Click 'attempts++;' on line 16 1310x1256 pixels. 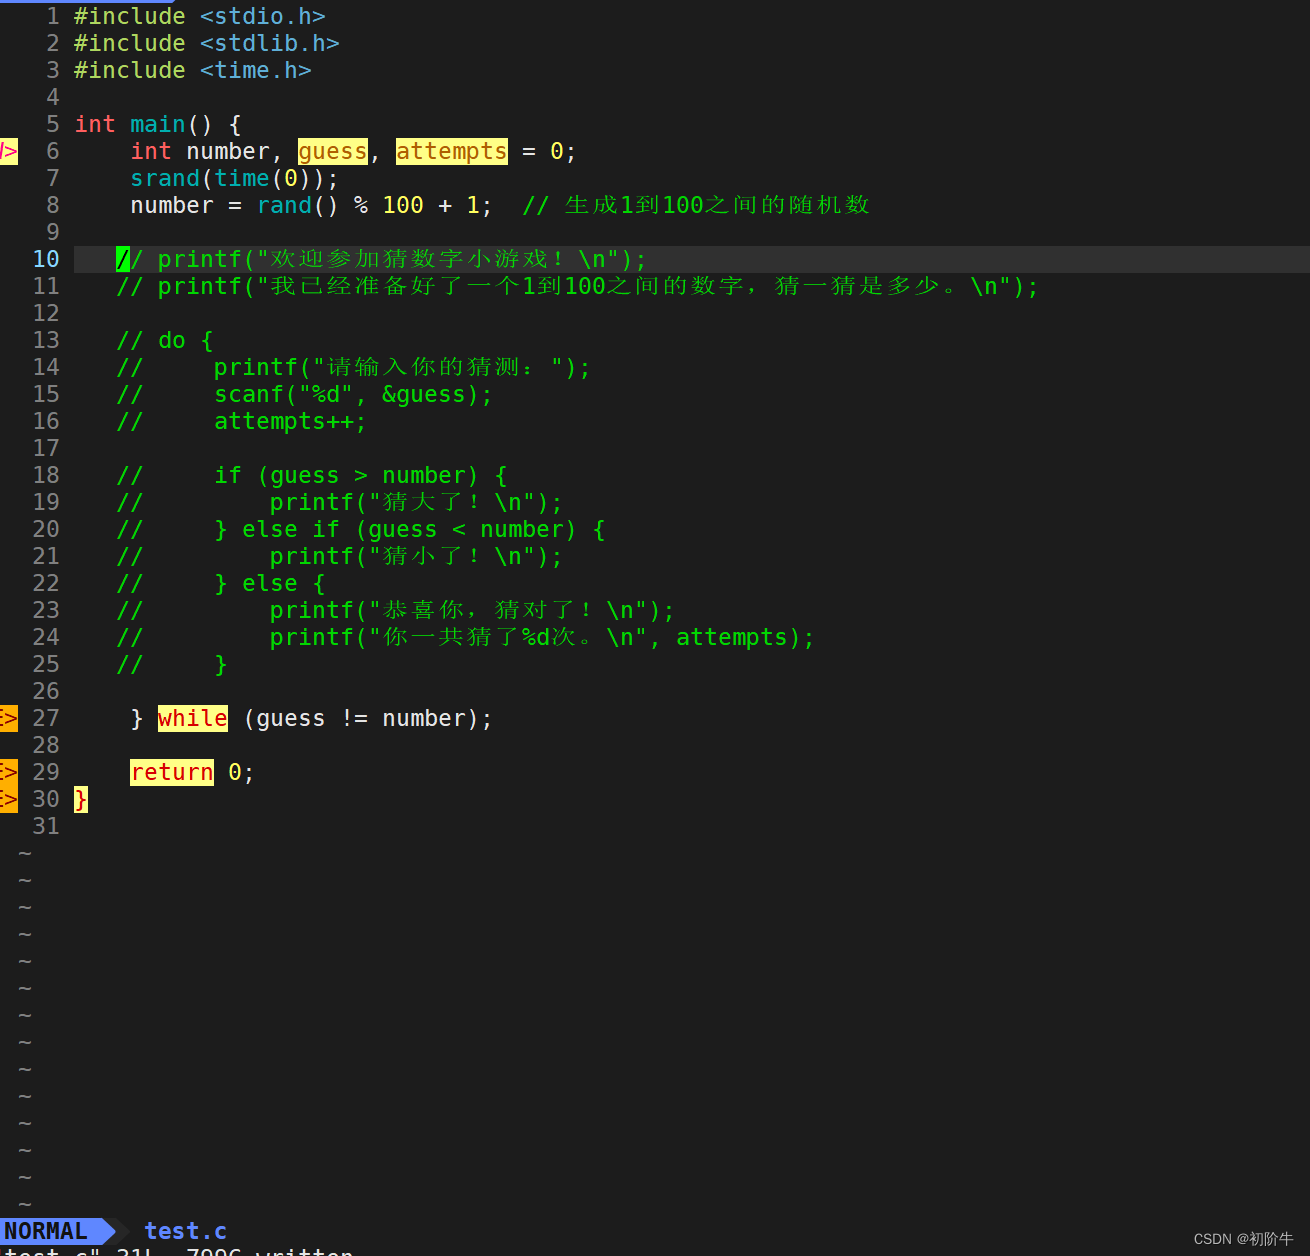click(x=290, y=422)
